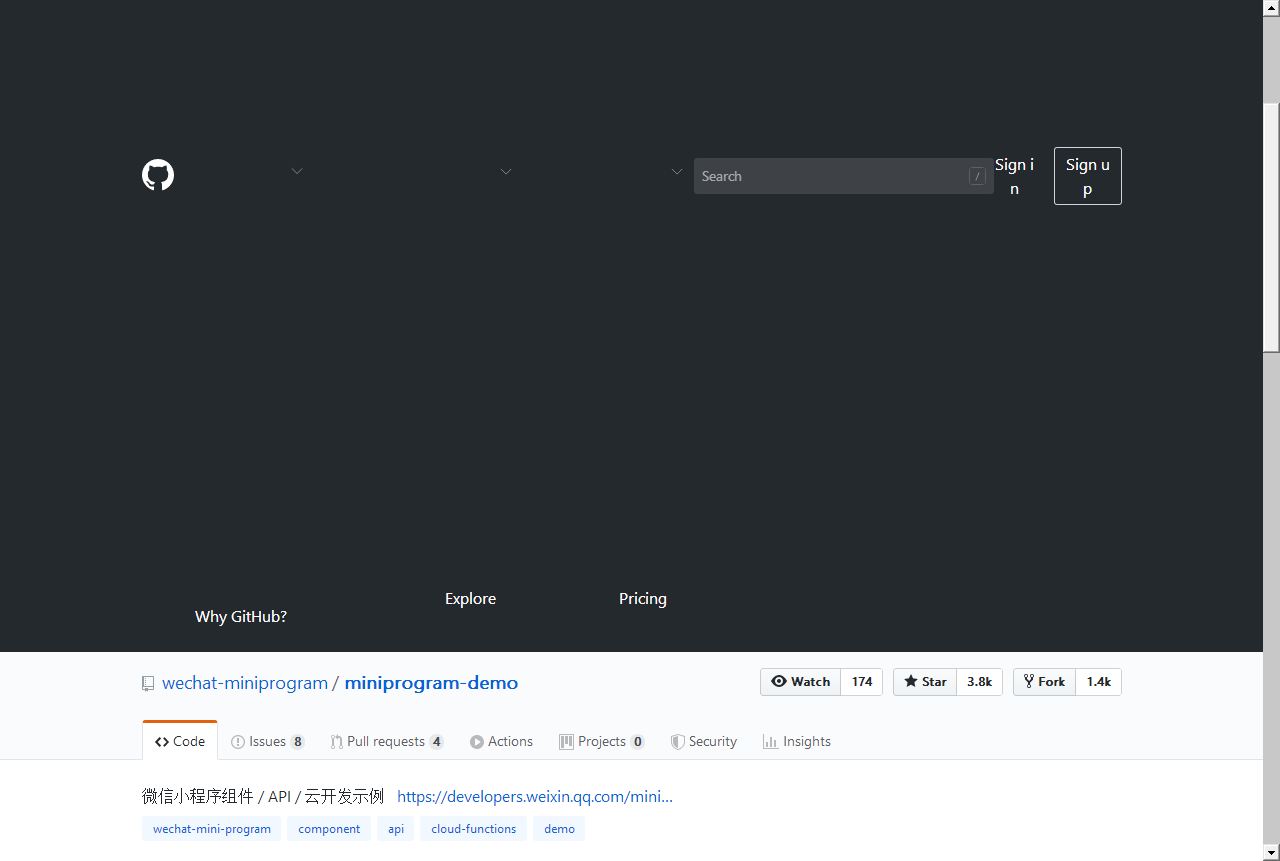Click the description text 微信小程序组件 / API / 云开发示例
This screenshot has width=1280, height=861.
click(263, 797)
